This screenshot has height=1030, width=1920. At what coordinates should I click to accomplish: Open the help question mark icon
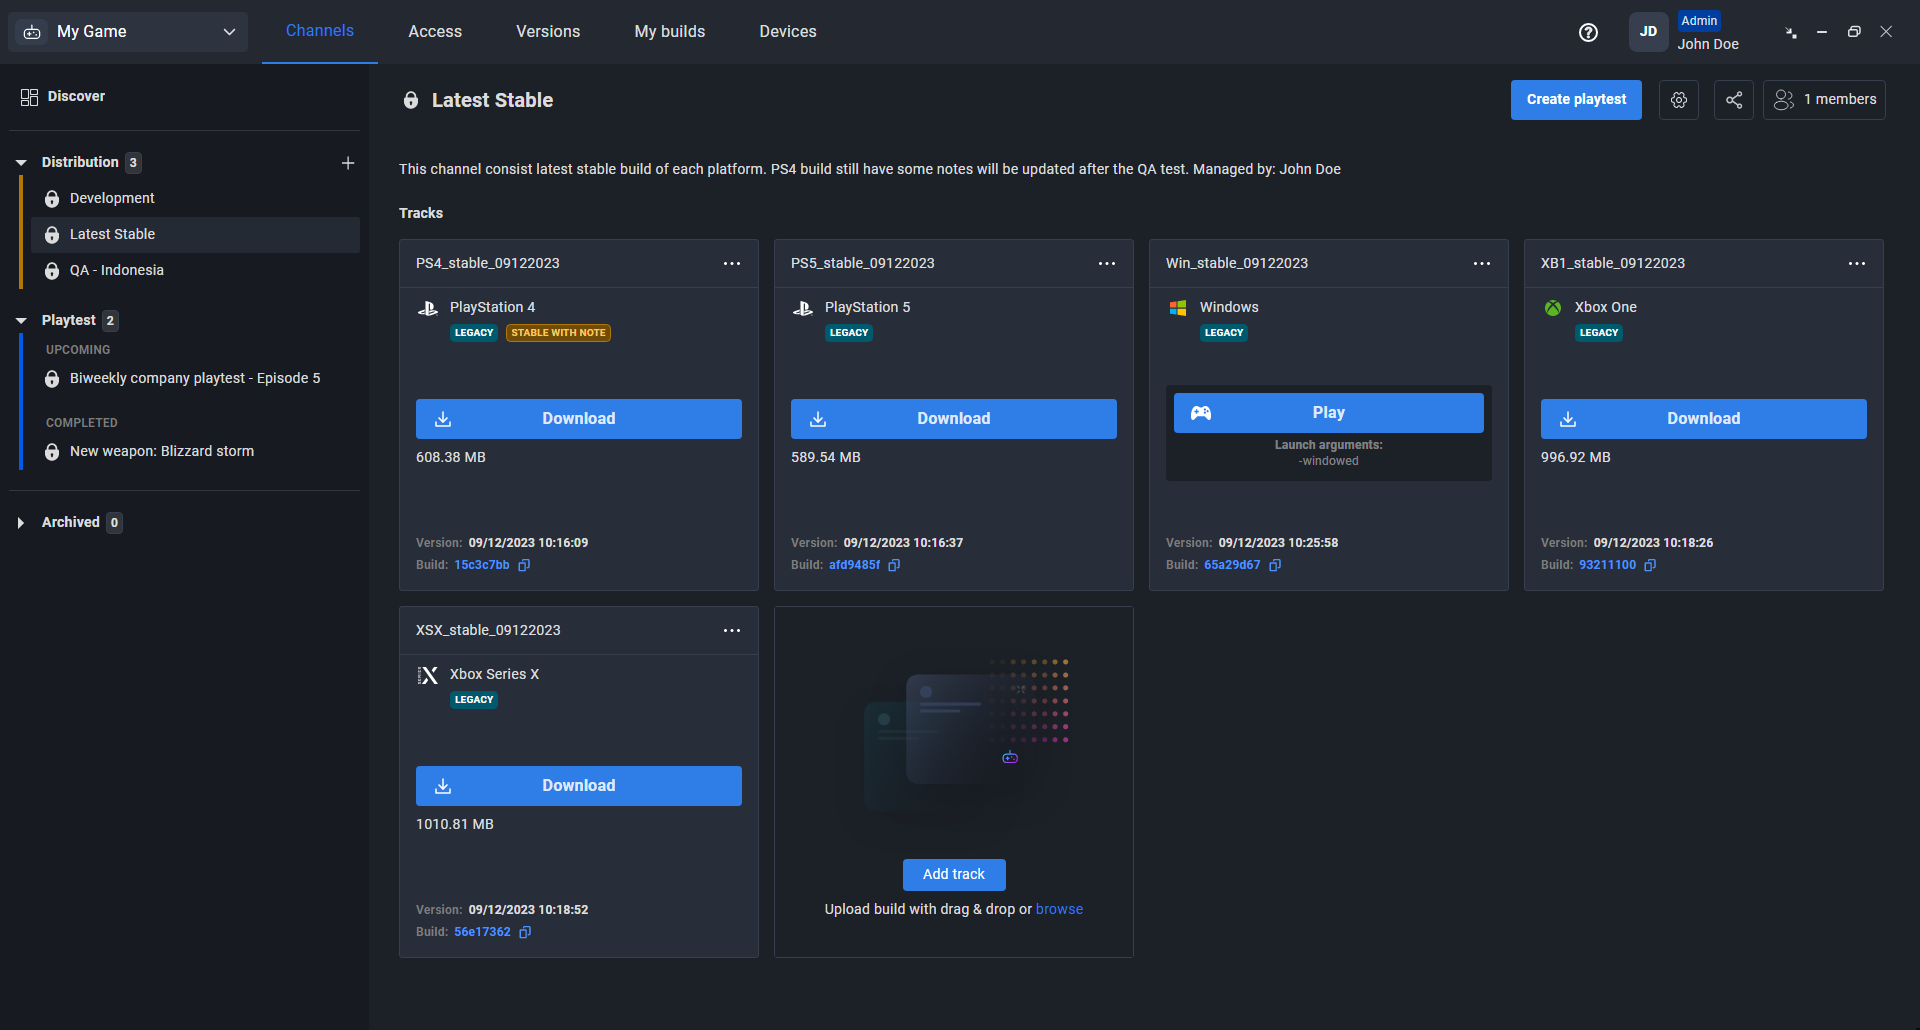pos(1588,32)
